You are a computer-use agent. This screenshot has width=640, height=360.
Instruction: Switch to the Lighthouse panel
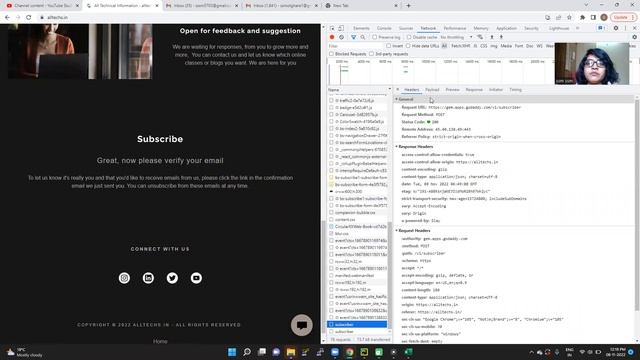coord(559,28)
